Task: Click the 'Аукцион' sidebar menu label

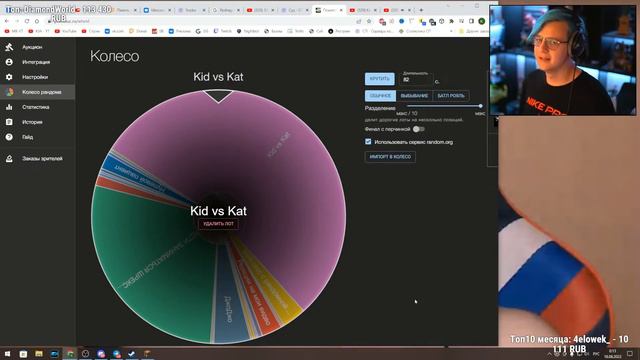Action: 32,47
